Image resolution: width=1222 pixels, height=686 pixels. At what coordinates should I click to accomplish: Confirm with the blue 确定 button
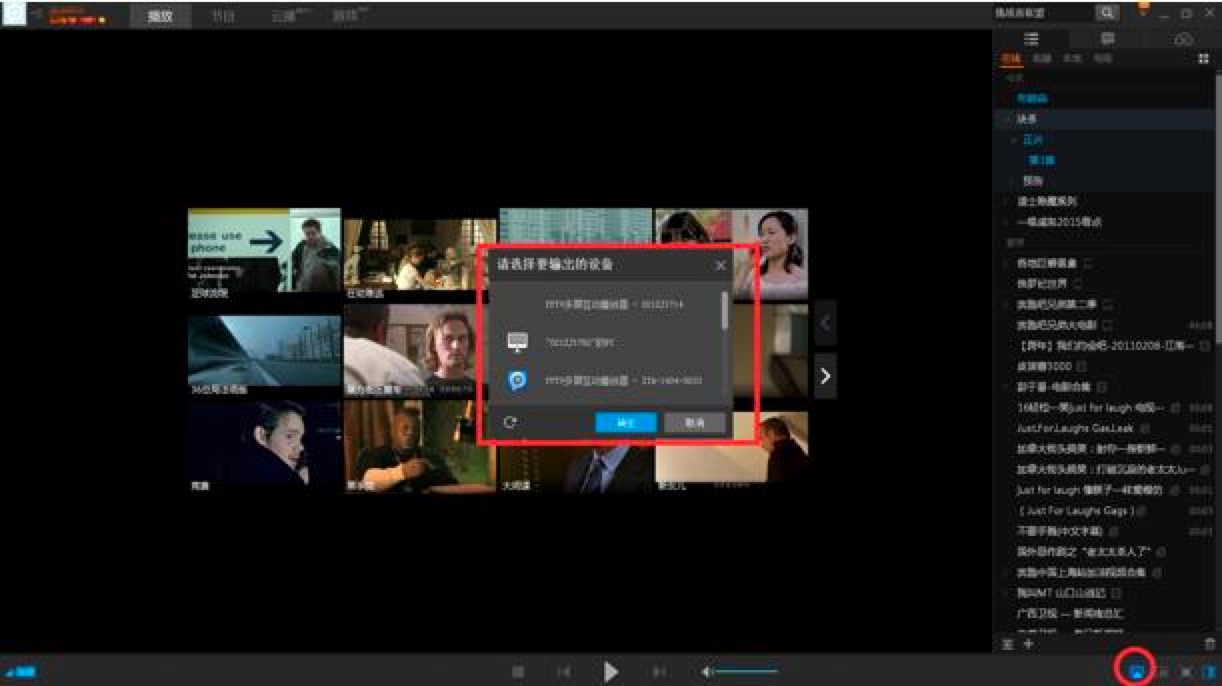[627, 423]
